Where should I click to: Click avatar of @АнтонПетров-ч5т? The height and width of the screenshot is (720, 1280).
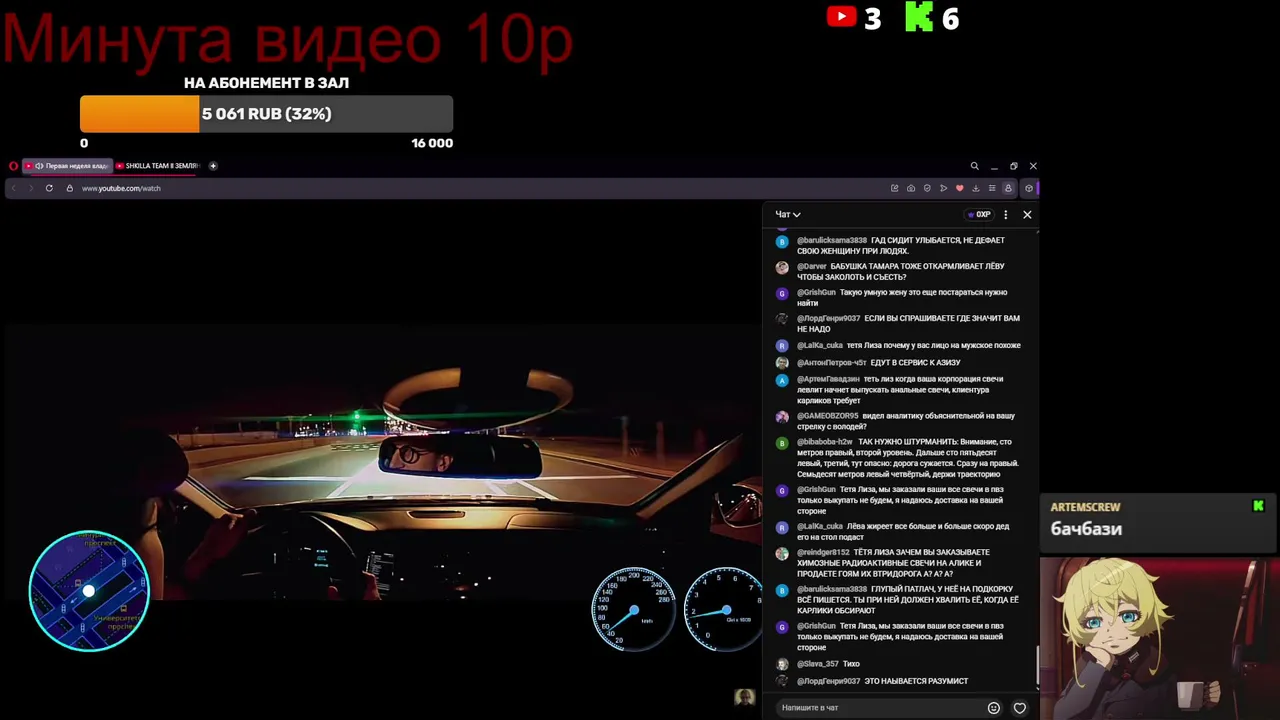782,363
